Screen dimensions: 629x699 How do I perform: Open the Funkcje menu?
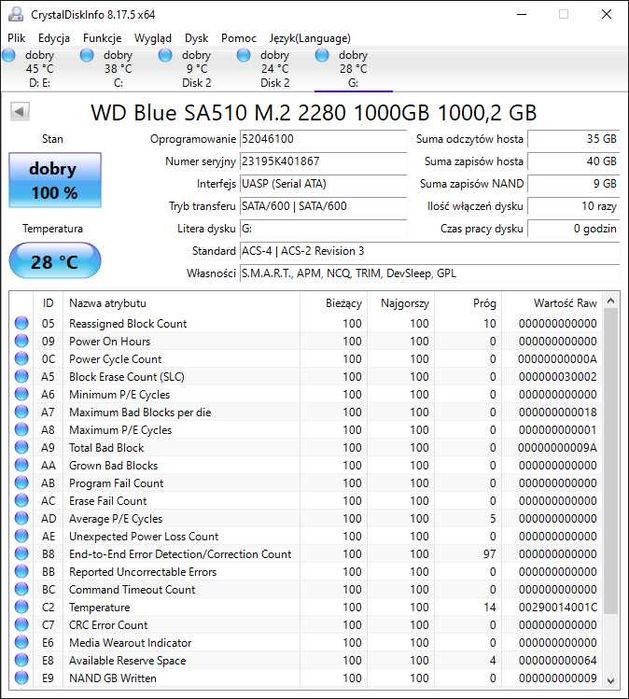[102, 38]
